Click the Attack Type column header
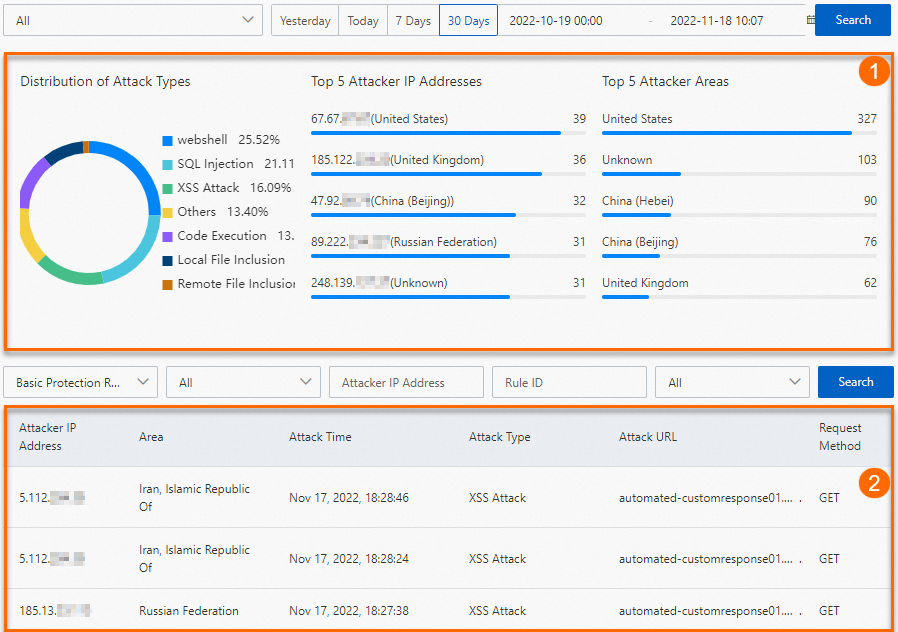The width and height of the screenshot is (898, 632). point(499,437)
